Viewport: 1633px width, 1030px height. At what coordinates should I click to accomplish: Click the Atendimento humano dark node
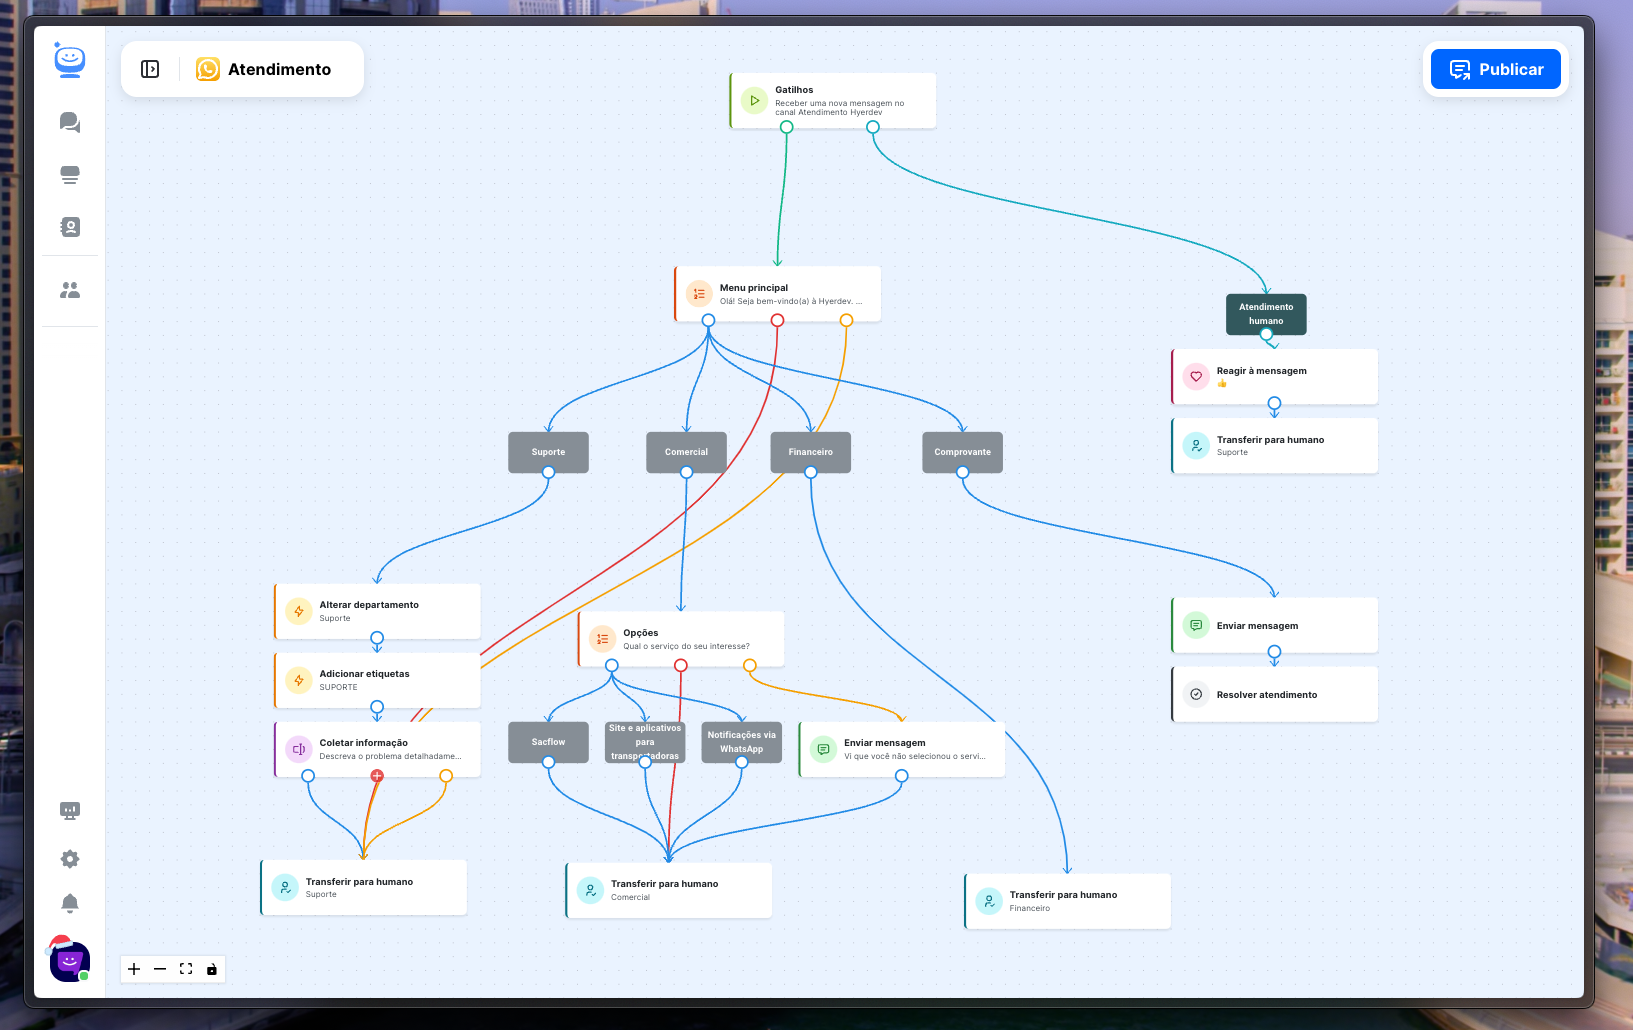1266,314
